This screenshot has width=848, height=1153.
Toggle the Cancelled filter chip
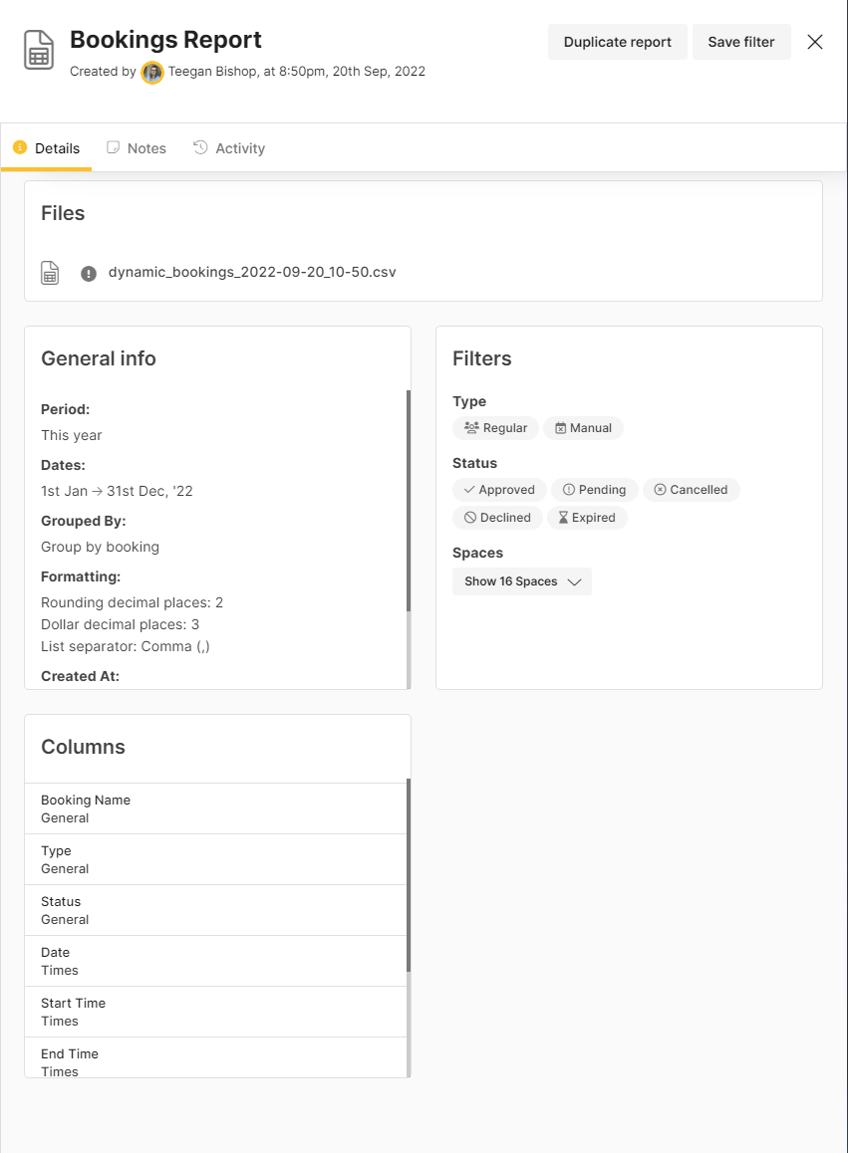[x=691, y=489]
